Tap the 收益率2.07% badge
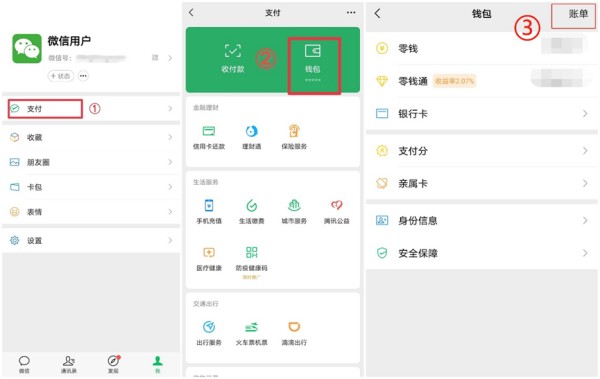Viewport: 600px width, 379px height. [x=454, y=81]
